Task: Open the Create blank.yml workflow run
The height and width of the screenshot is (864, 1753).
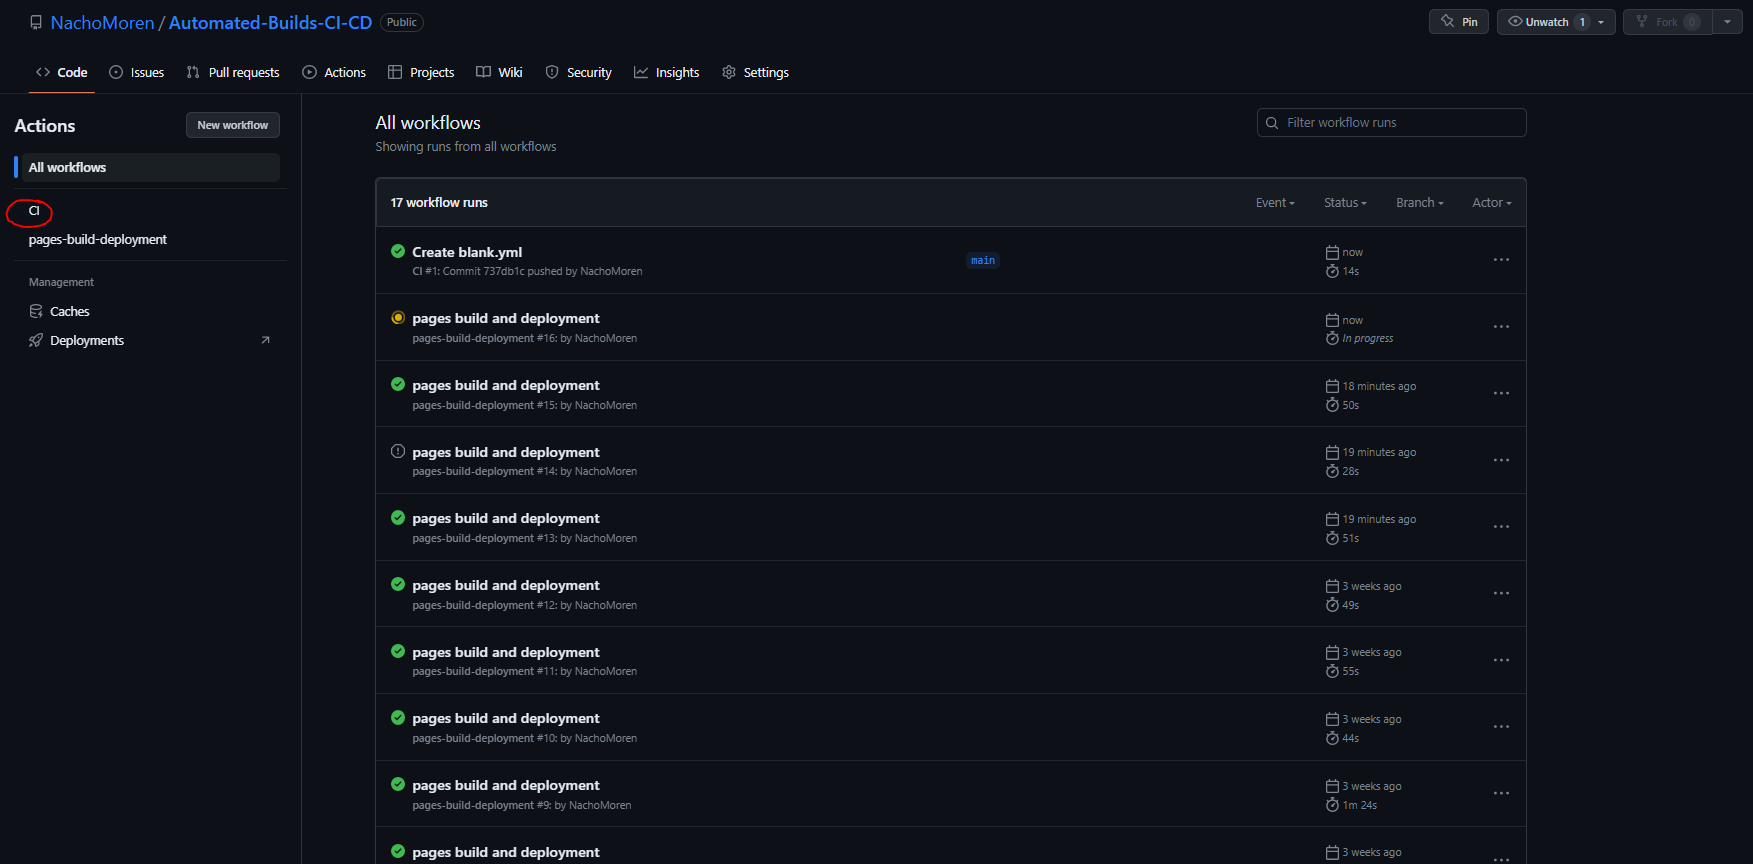Action: click(467, 252)
